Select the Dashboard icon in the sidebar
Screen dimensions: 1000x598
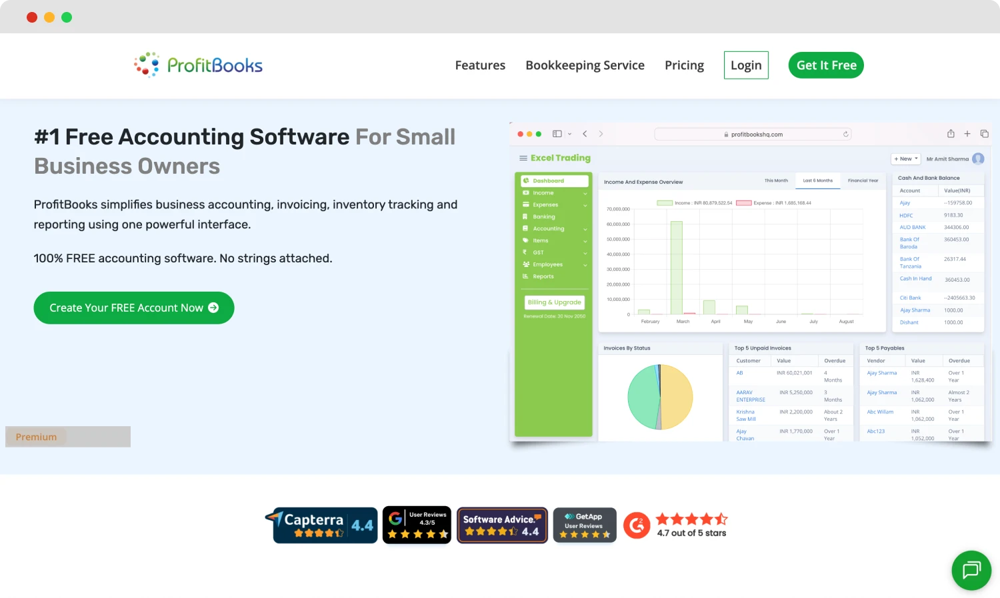524,180
